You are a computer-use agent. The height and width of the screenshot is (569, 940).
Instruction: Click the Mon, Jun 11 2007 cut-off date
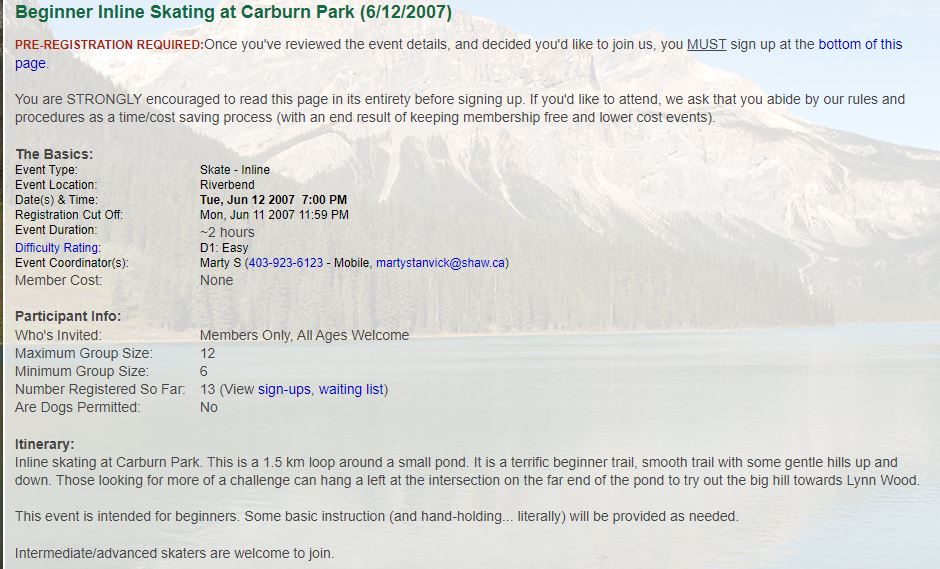click(x=247, y=215)
